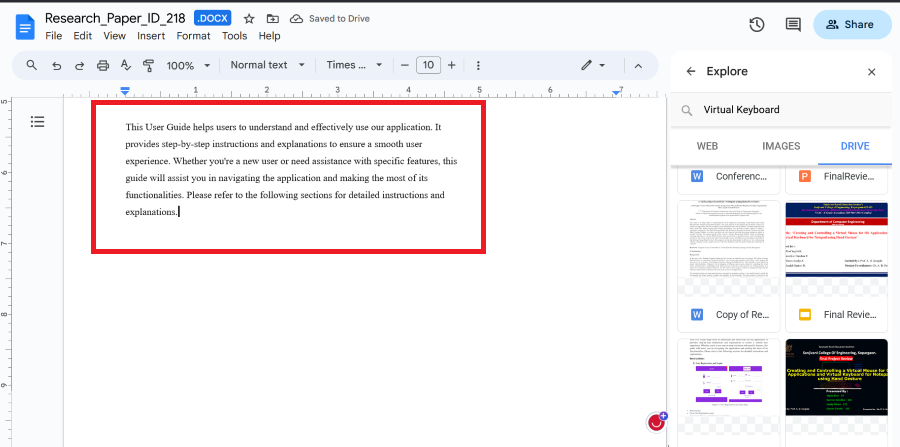The width and height of the screenshot is (900, 447).
Task: Open the Help menu
Action: pos(269,36)
